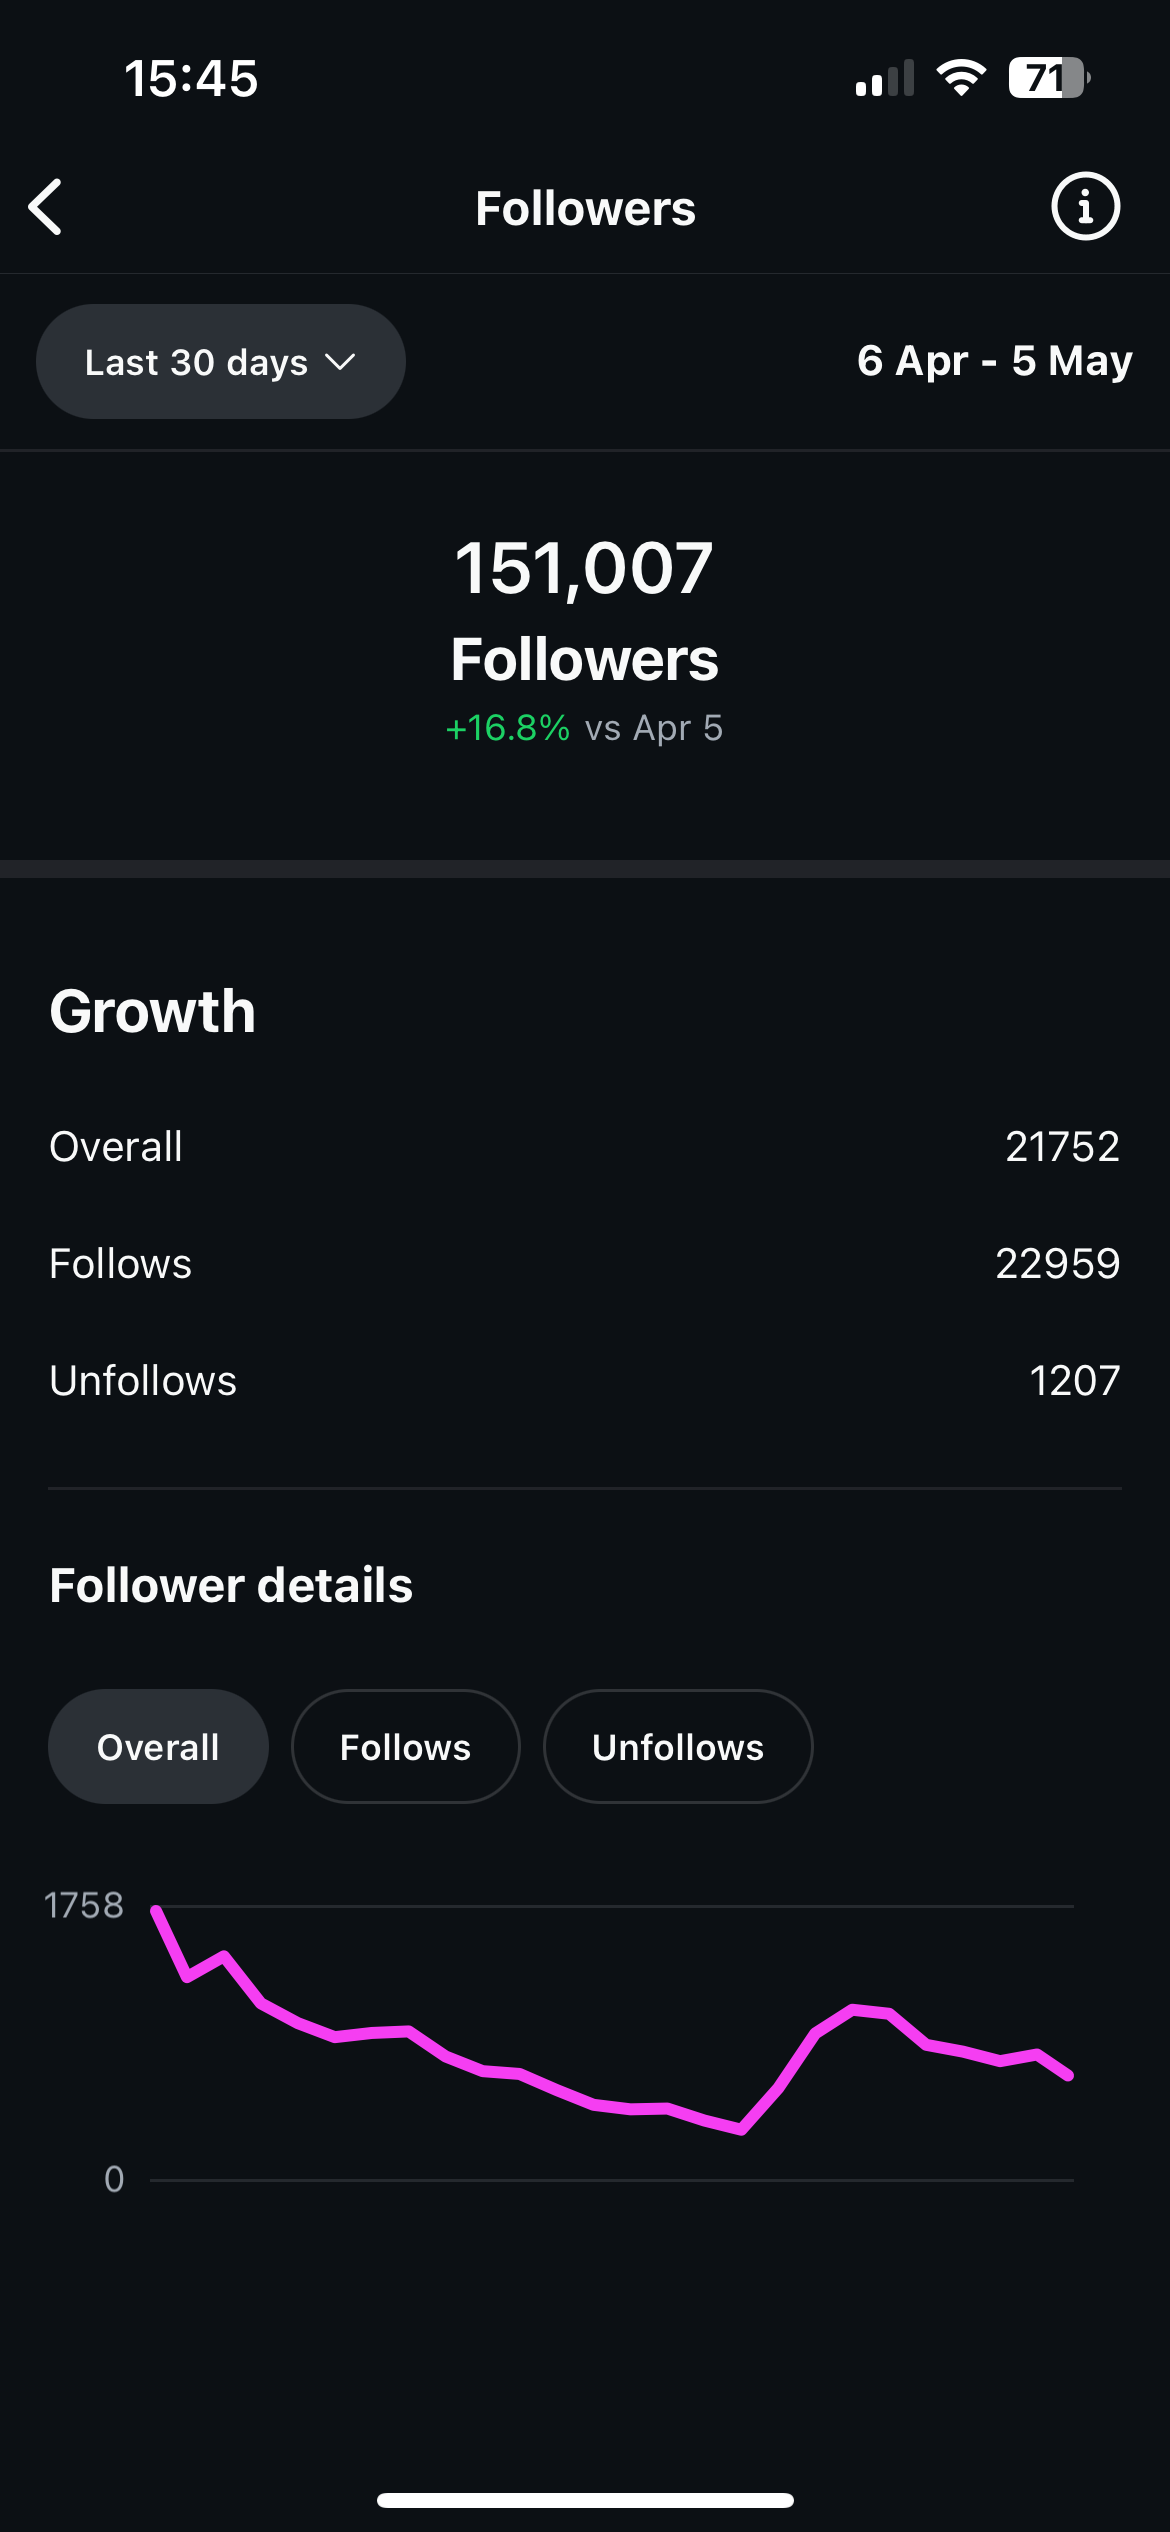The image size is (1170, 2532).
Task: Tap the back arrow icon
Action: pos(46,208)
